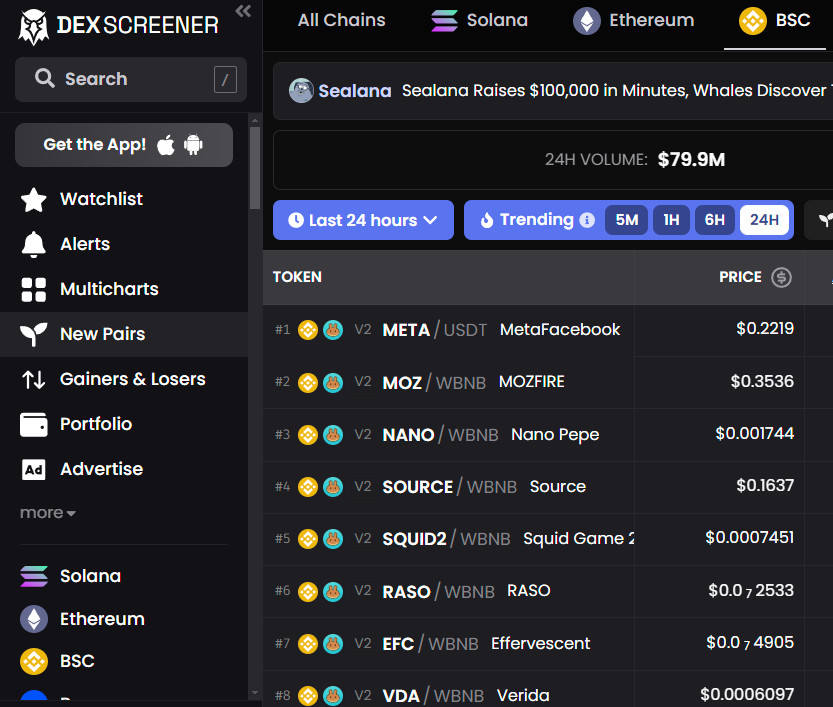Click the 24H volume $79.9M stat
This screenshot has width=833, height=707.
635,159
